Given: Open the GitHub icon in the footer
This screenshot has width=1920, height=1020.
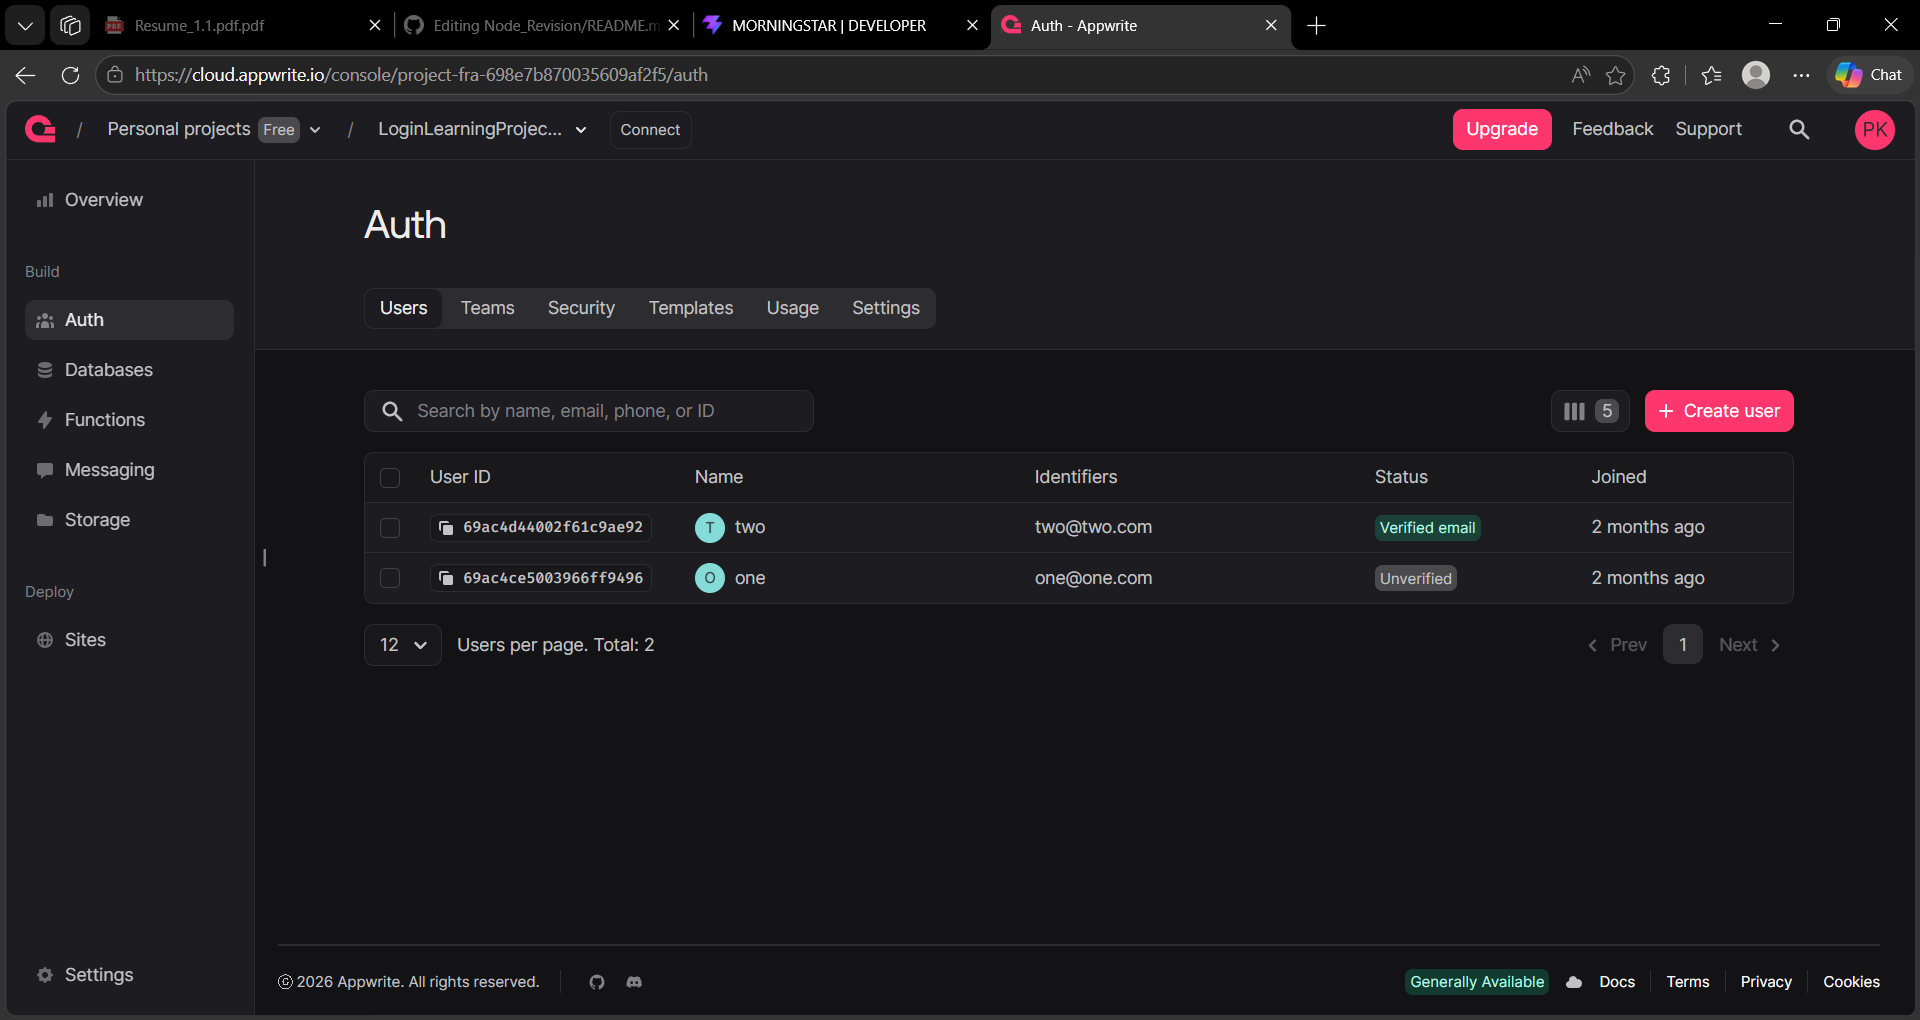Looking at the screenshot, I should 597,982.
